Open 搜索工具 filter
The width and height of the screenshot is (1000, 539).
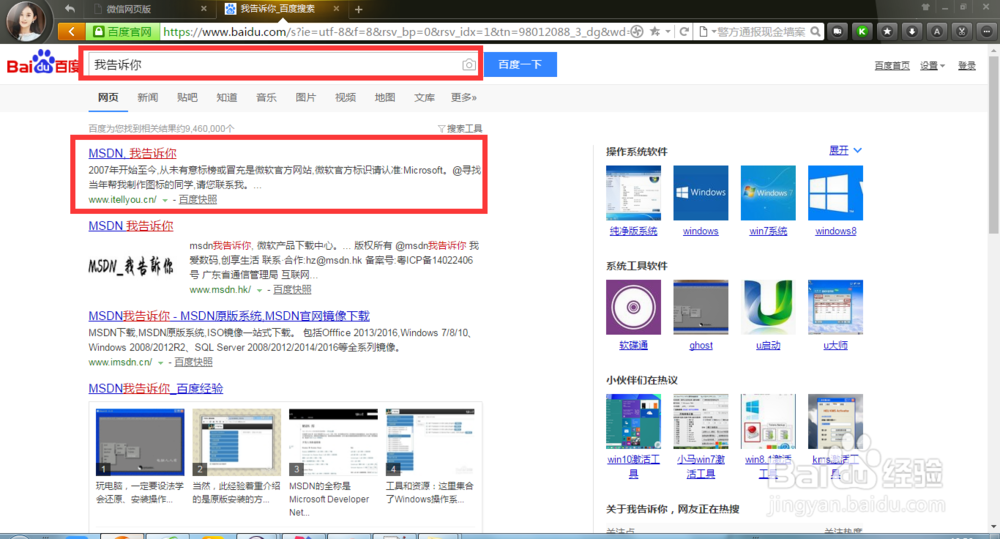[x=460, y=128]
